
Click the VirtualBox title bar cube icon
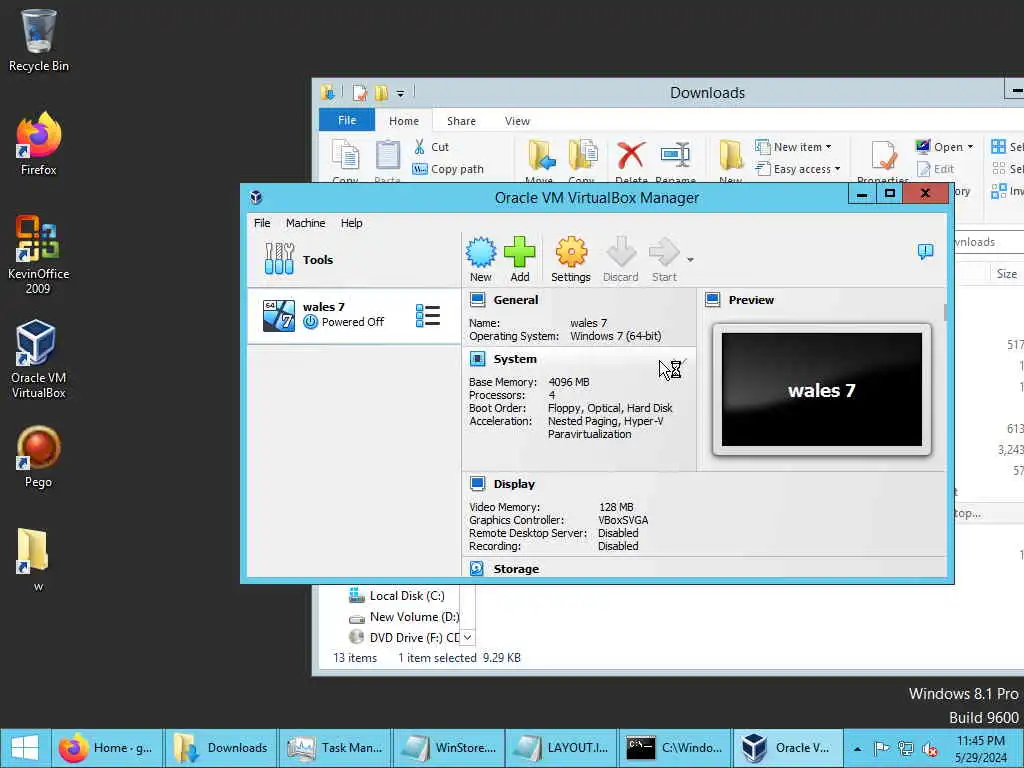coord(256,197)
